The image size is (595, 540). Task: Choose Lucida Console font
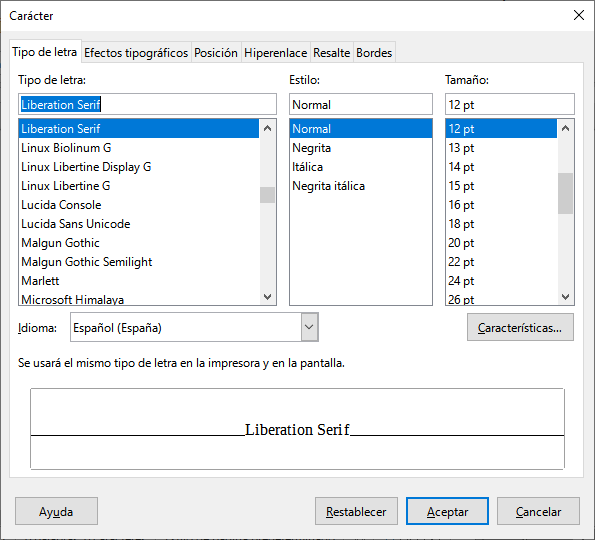point(139,205)
